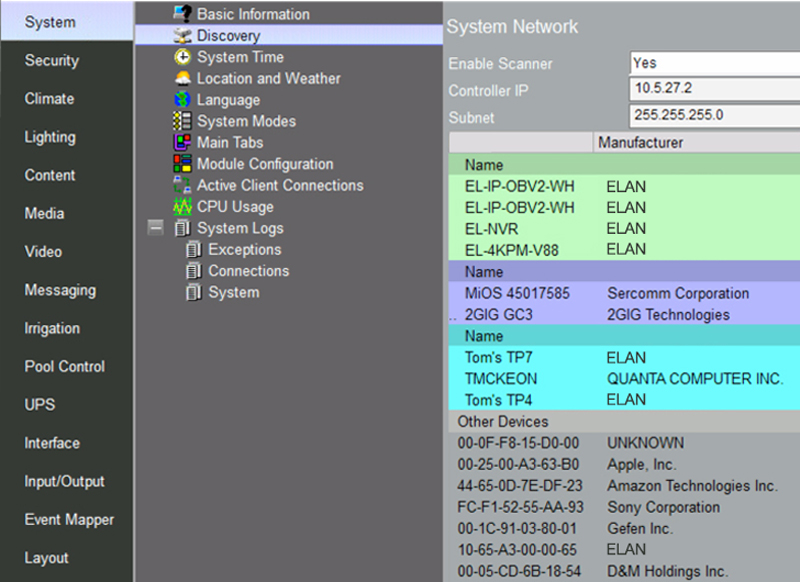The image size is (800, 582).
Task: Click the Active Client Connections icon
Action: click(183, 185)
